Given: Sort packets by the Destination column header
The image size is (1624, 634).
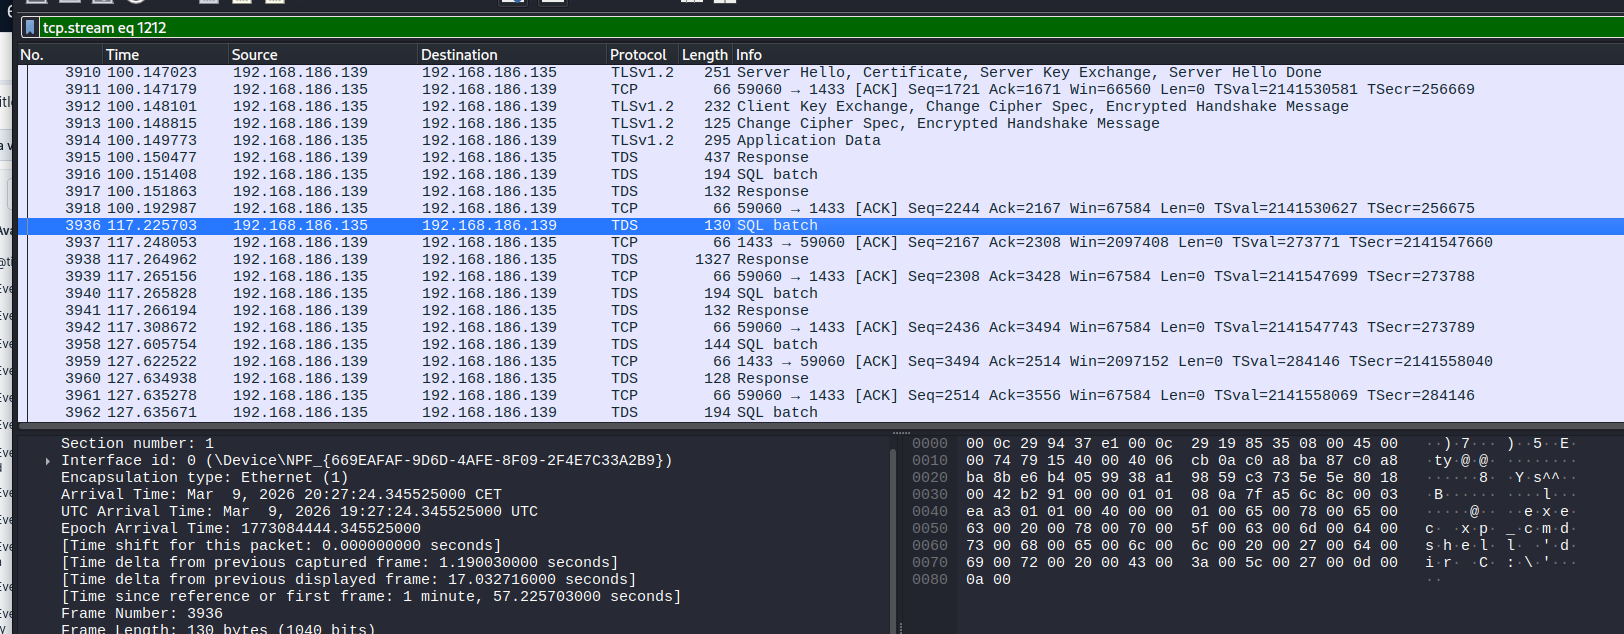Looking at the screenshot, I should pyautogui.click(x=512, y=55).
